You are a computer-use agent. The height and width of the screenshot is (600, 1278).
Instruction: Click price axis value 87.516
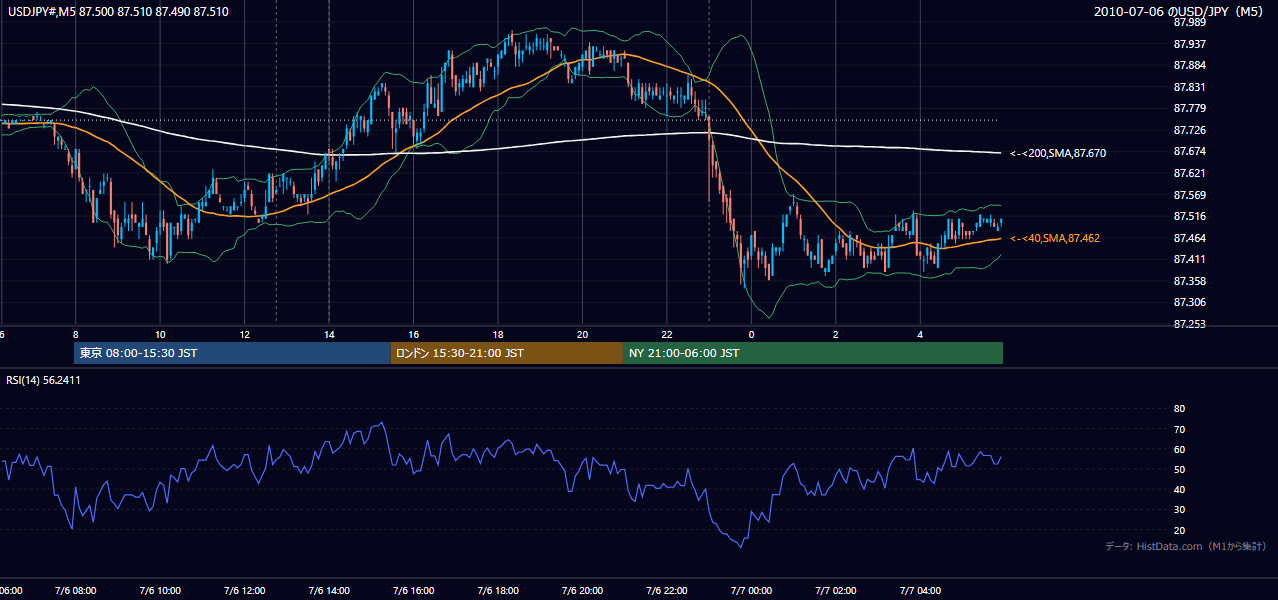1189,216
